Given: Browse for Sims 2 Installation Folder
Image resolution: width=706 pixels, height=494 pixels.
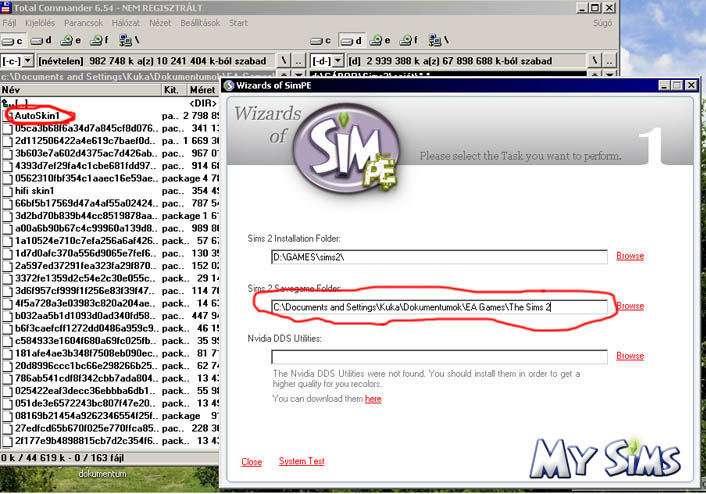Looking at the screenshot, I should point(630,256).
